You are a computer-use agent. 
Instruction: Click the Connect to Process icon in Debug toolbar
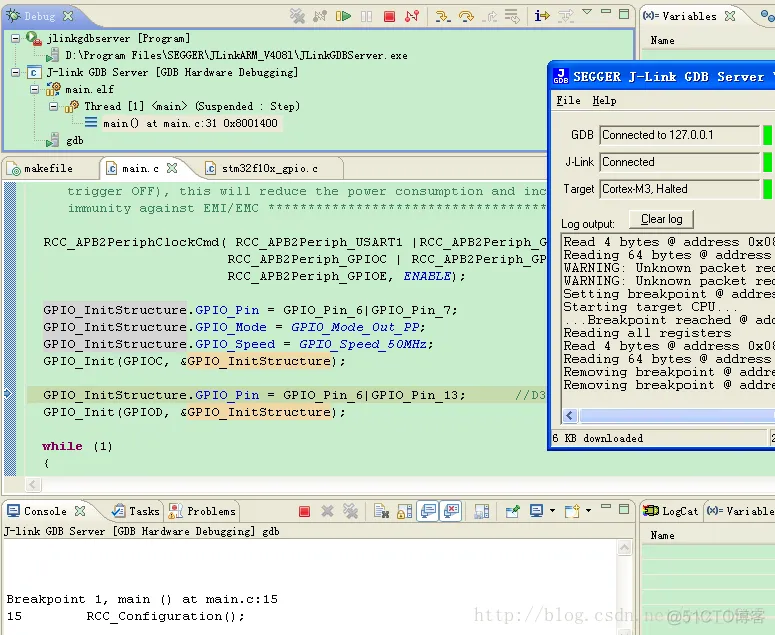point(320,16)
